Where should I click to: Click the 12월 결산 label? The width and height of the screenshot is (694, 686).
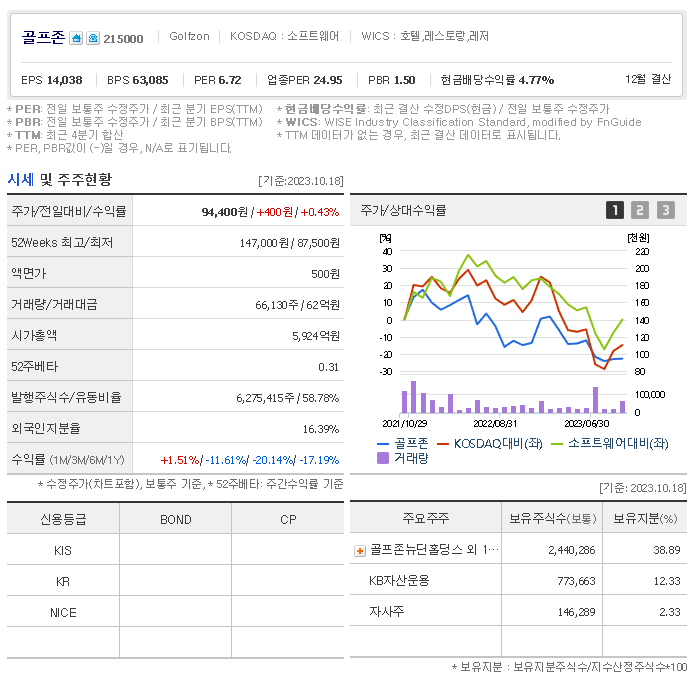pyautogui.click(x=648, y=79)
